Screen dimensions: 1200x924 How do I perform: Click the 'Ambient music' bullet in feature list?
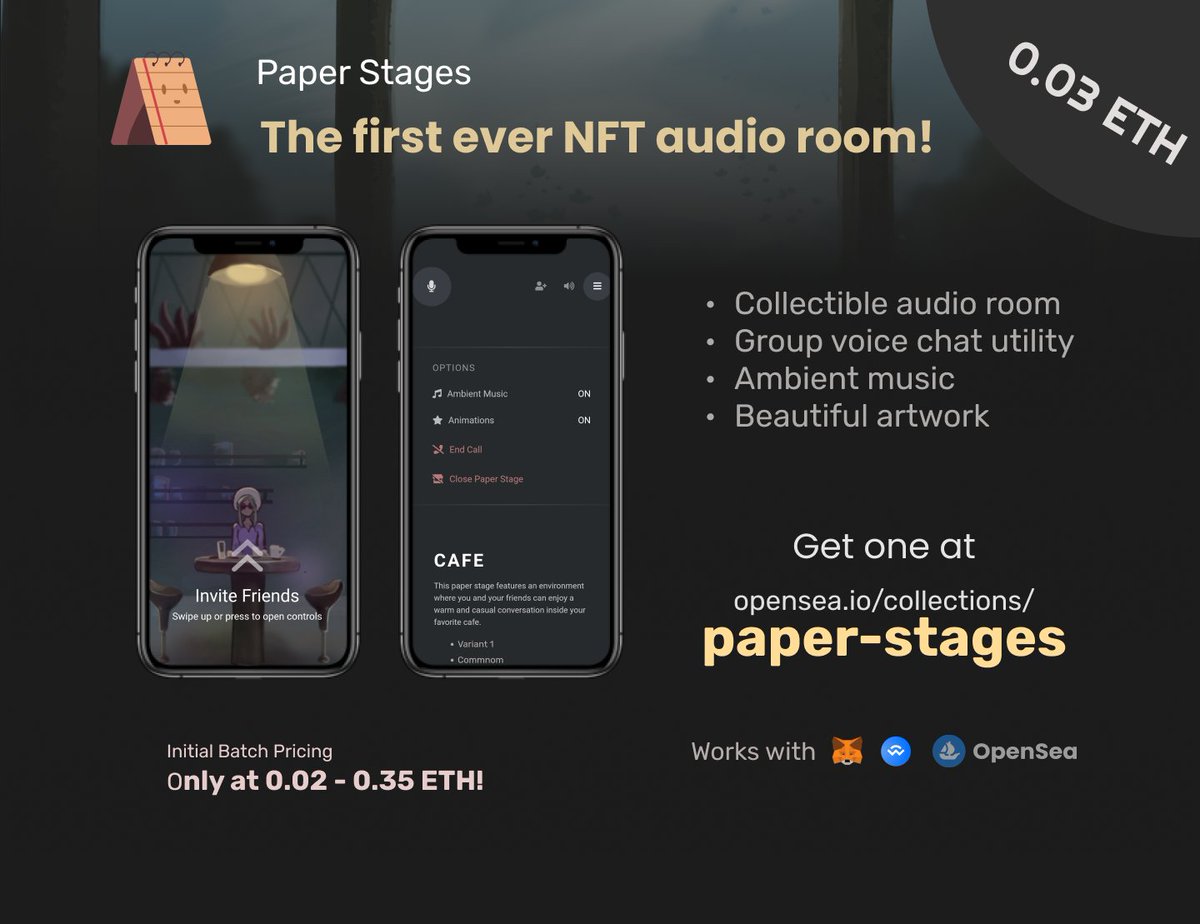click(x=844, y=378)
